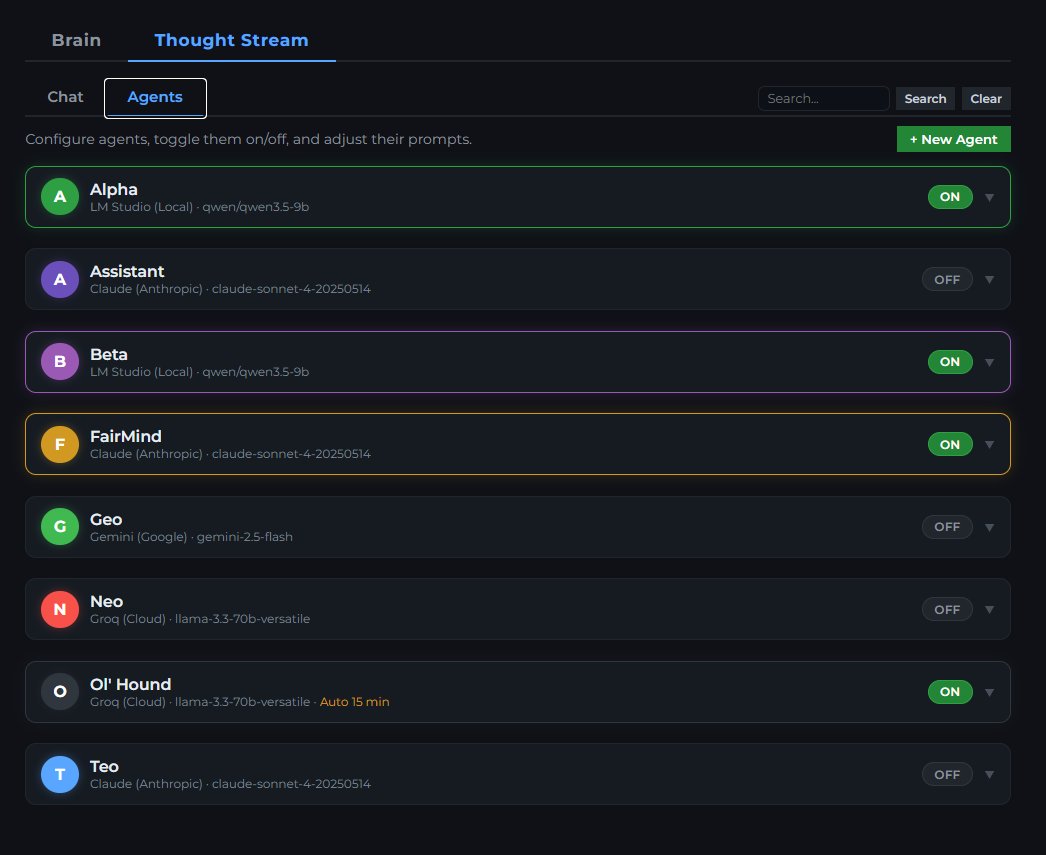
Task: Click Alpha's 'LM Studio (Local)' model text
Action: tap(141, 207)
